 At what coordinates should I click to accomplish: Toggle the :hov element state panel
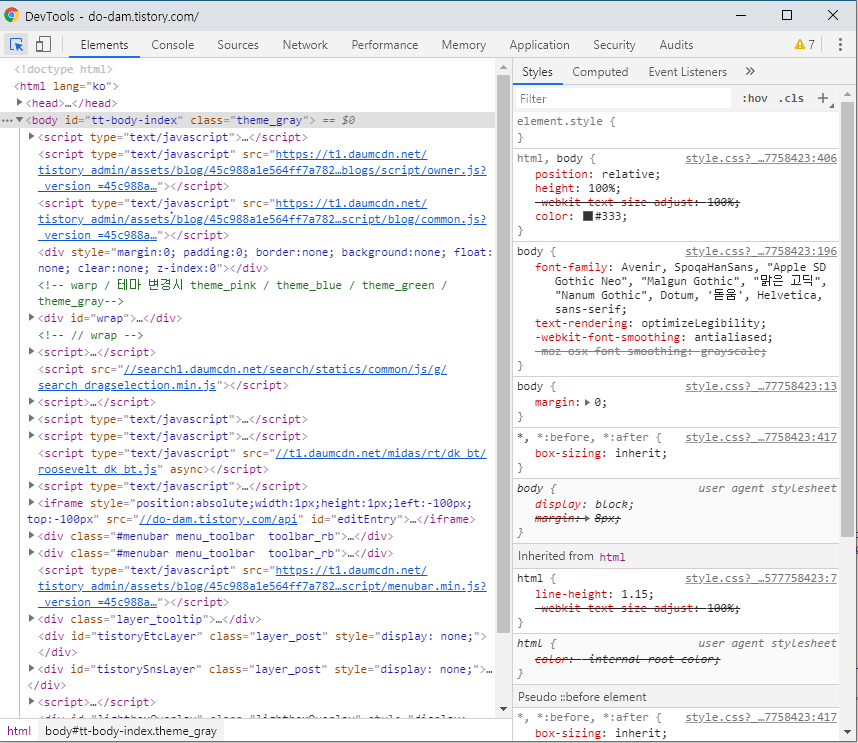(755, 98)
